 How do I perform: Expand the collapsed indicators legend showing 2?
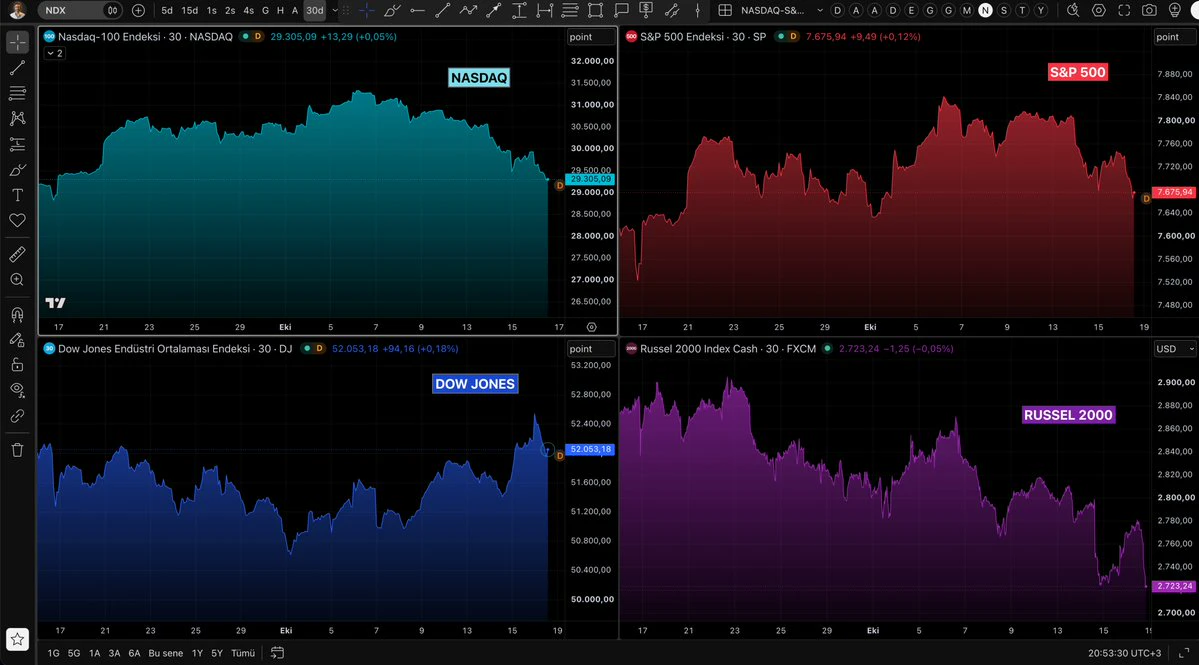54,54
